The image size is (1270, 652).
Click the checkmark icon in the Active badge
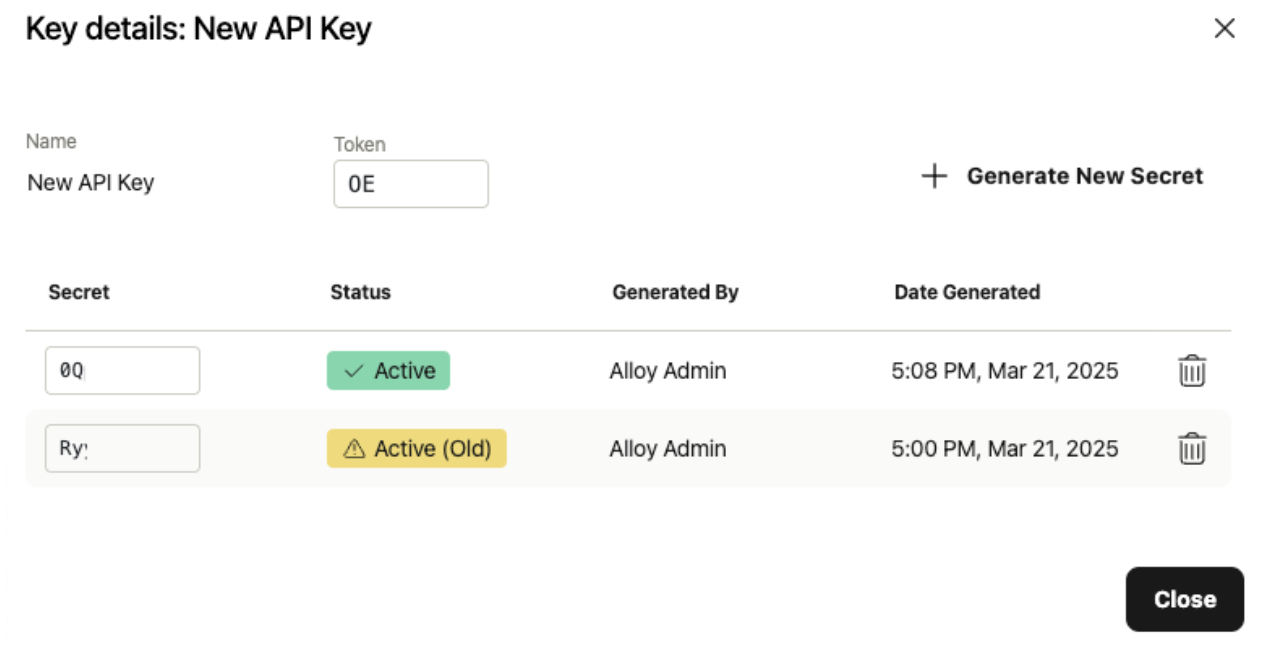[353, 371]
